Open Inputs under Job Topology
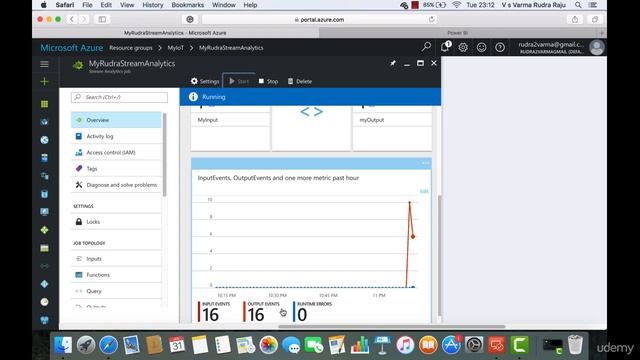The height and width of the screenshot is (360, 640). [x=116, y=259]
